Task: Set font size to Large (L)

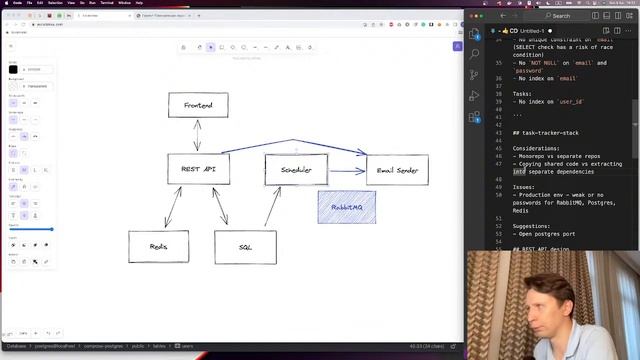Action: (x=35, y=170)
